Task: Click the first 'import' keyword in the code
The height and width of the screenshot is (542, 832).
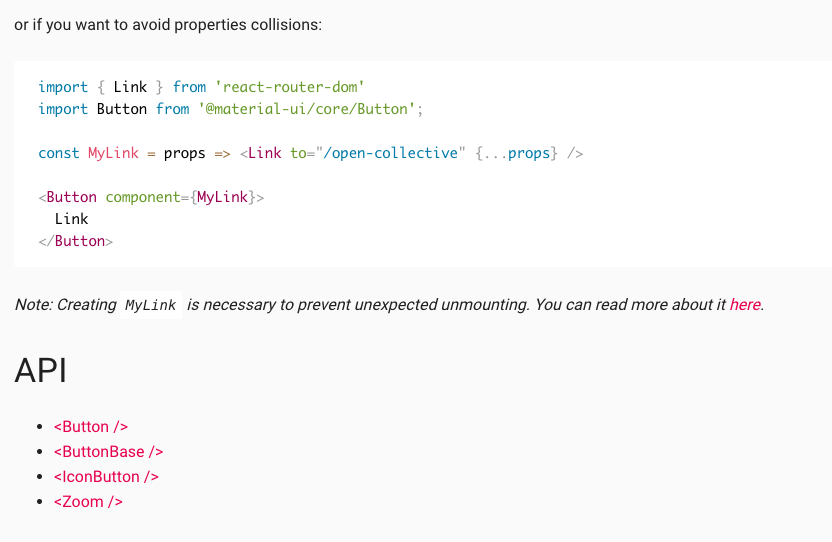Action: click(x=63, y=87)
